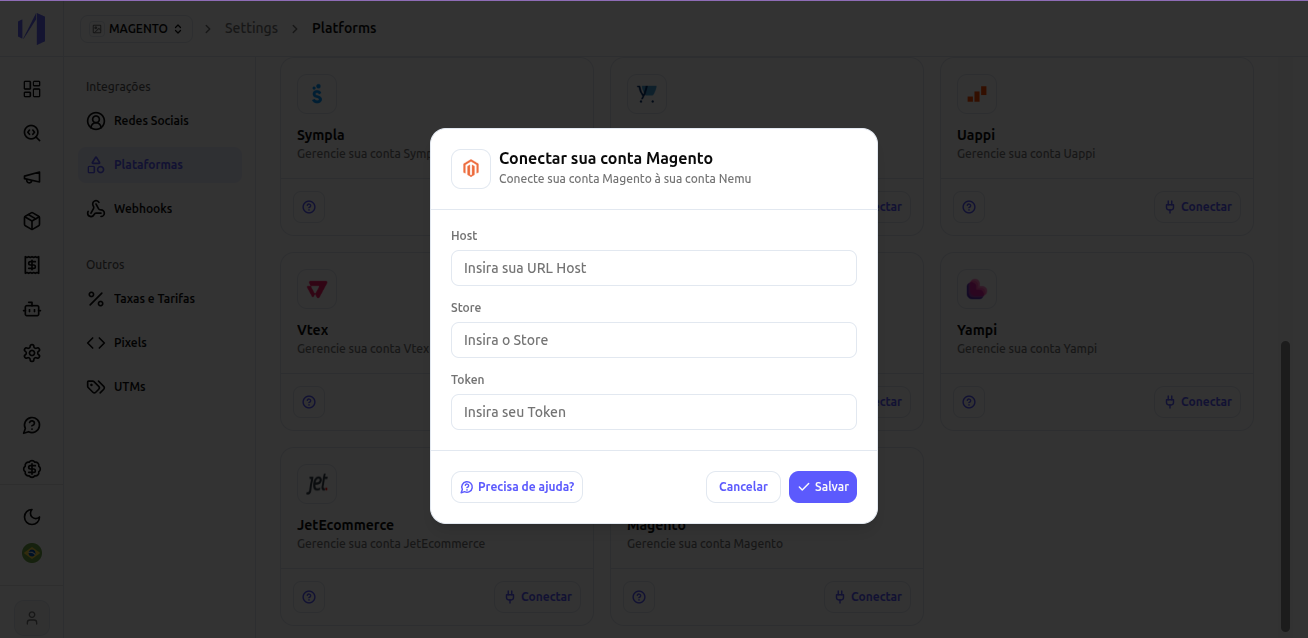Click the Cancelar button
Screen dimensions: 1308x638
743,487
